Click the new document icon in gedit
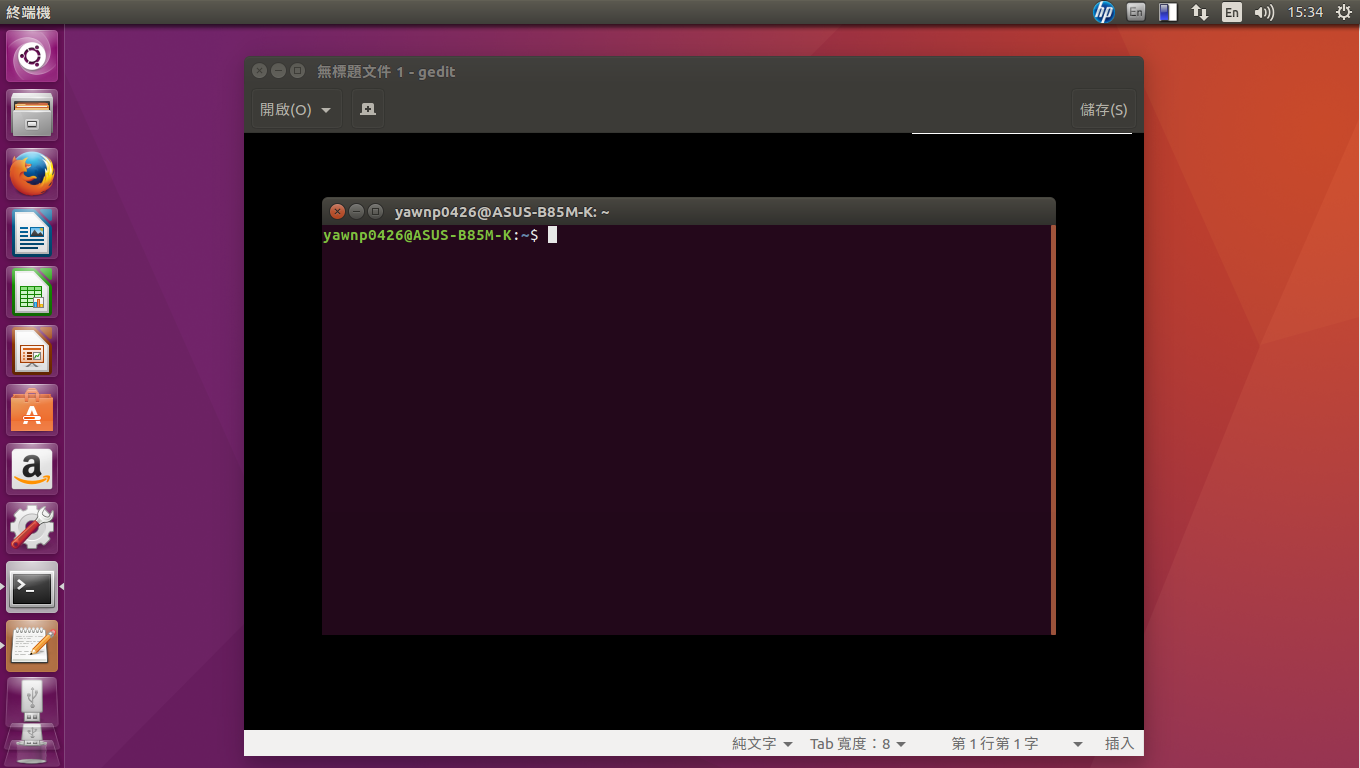This screenshot has width=1360, height=768. [x=368, y=109]
